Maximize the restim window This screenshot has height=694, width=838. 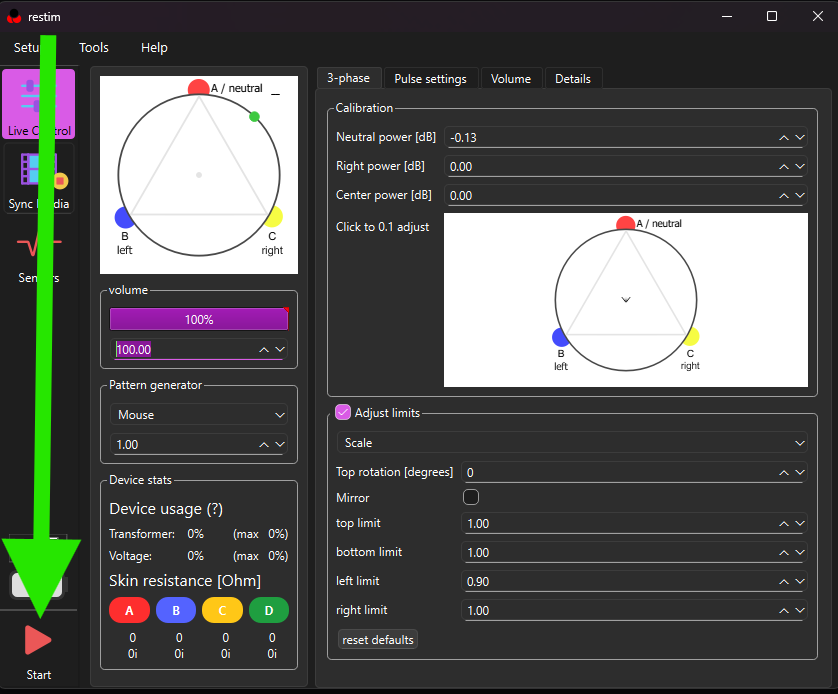pos(772,16)
